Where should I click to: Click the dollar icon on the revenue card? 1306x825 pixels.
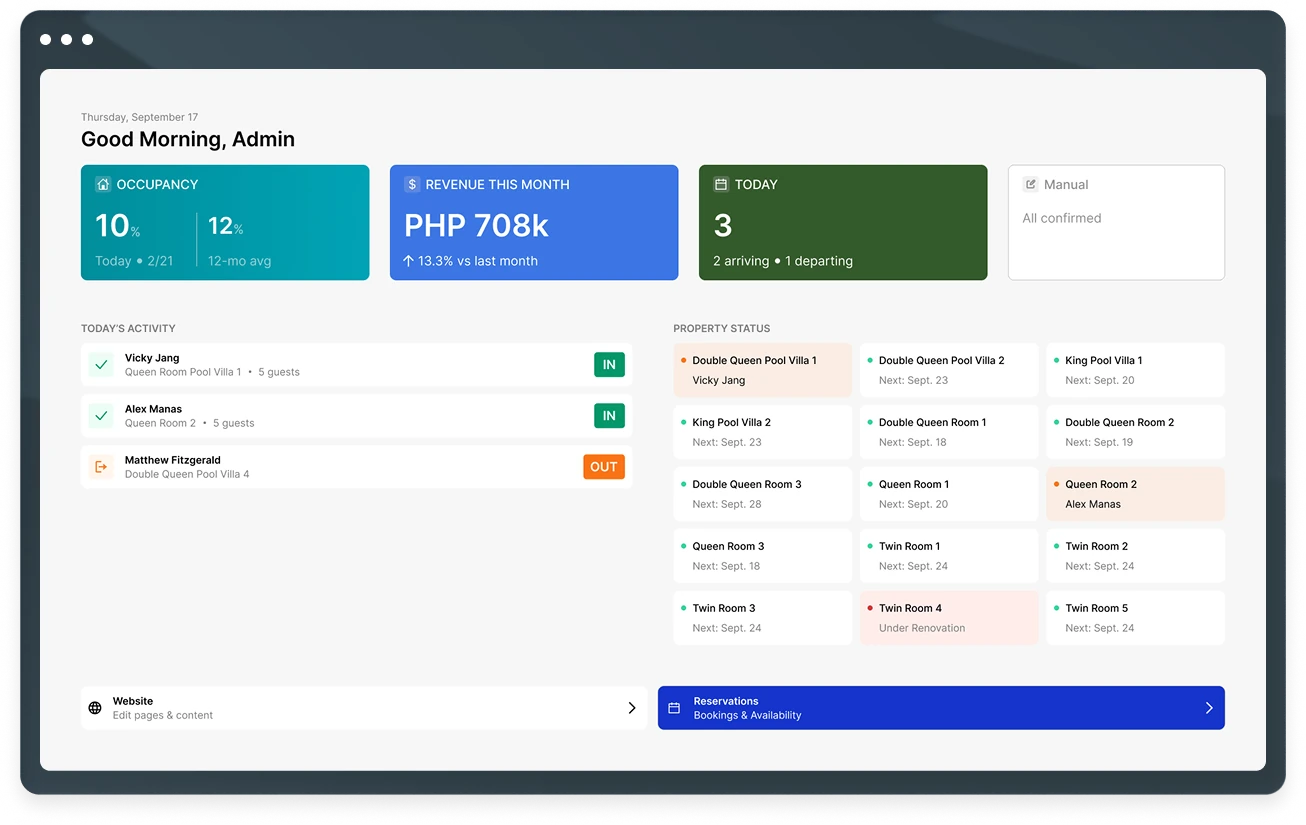pyautogui.click(x=412, y=184)
